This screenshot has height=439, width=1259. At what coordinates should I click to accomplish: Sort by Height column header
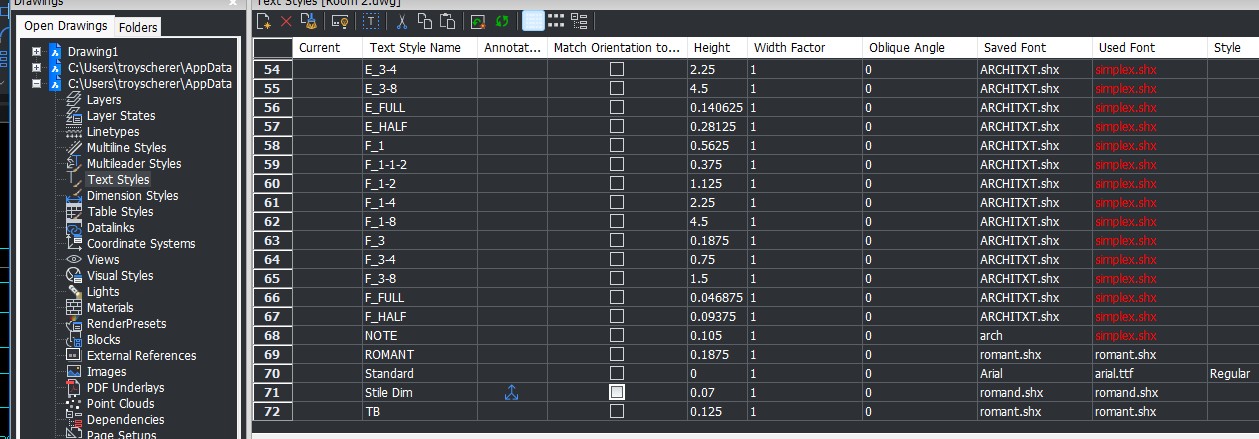pos(717,47)
